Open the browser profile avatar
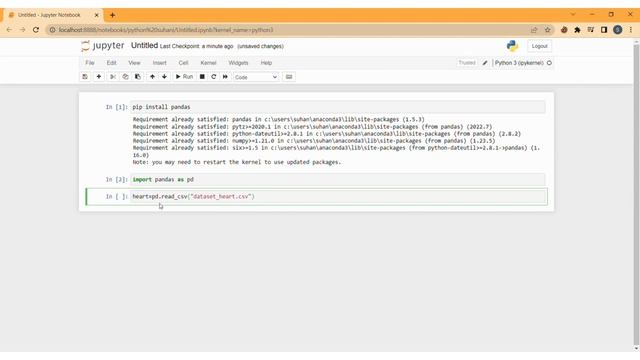The image size is (640, 360). click(x=618, y=30)
